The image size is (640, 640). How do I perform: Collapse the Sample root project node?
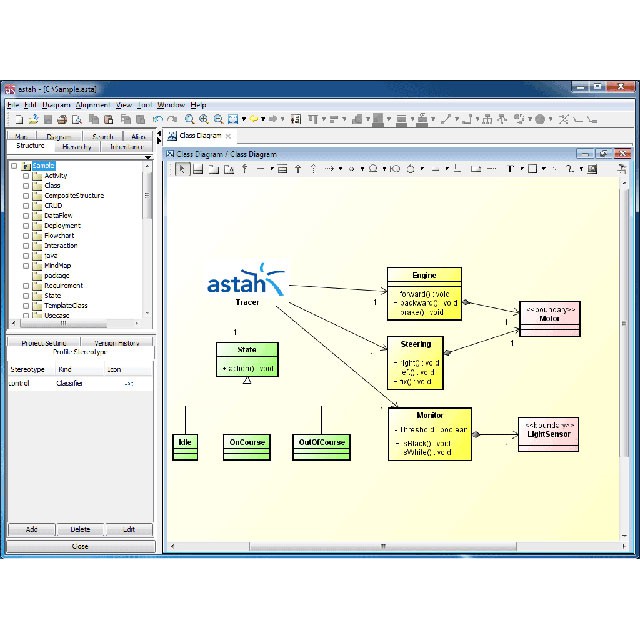[14, 166]
